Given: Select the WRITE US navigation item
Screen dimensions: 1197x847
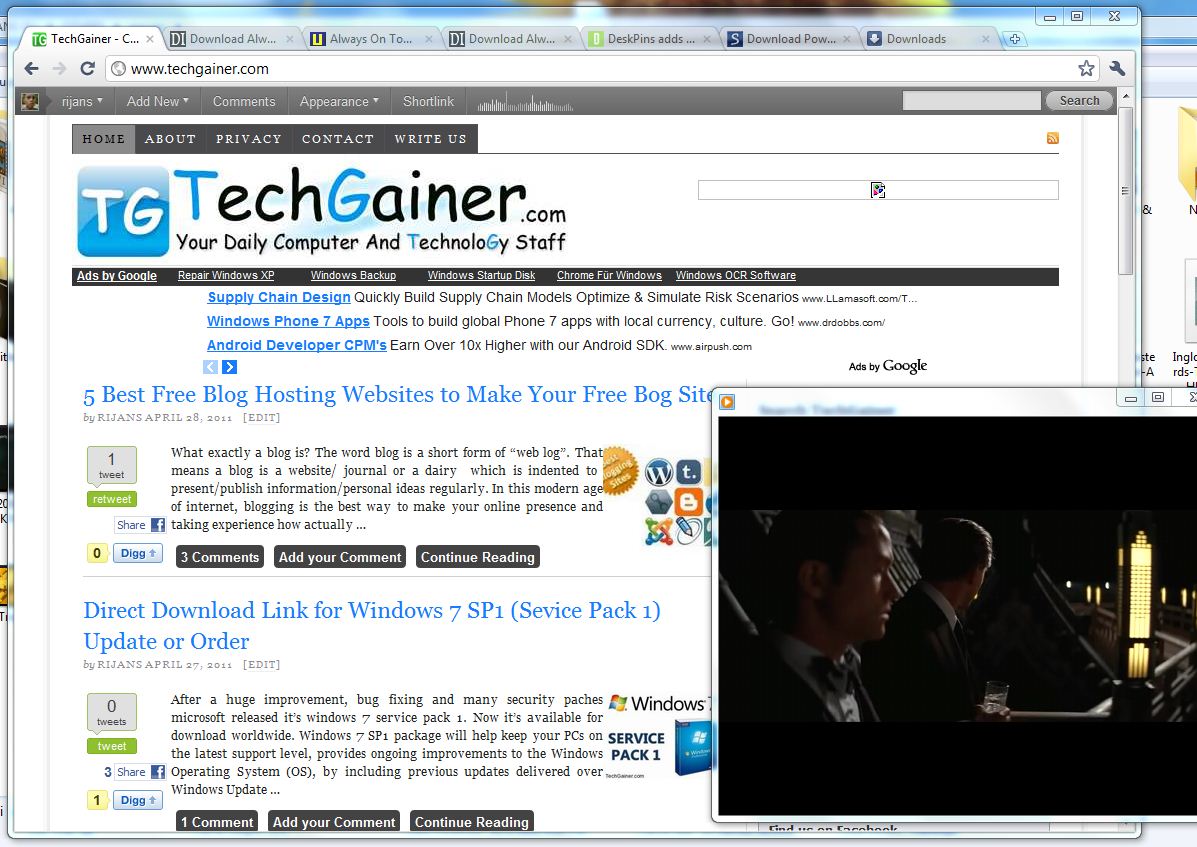Looking at the screenshot, I should [430, 139].
